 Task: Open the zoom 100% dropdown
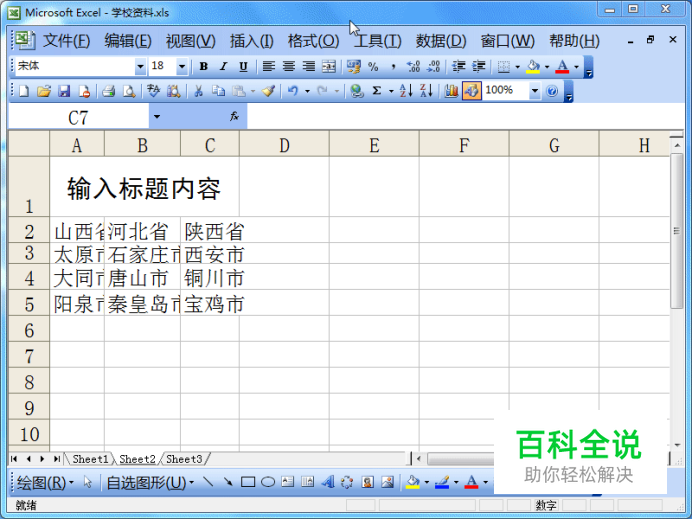[534, 91]
